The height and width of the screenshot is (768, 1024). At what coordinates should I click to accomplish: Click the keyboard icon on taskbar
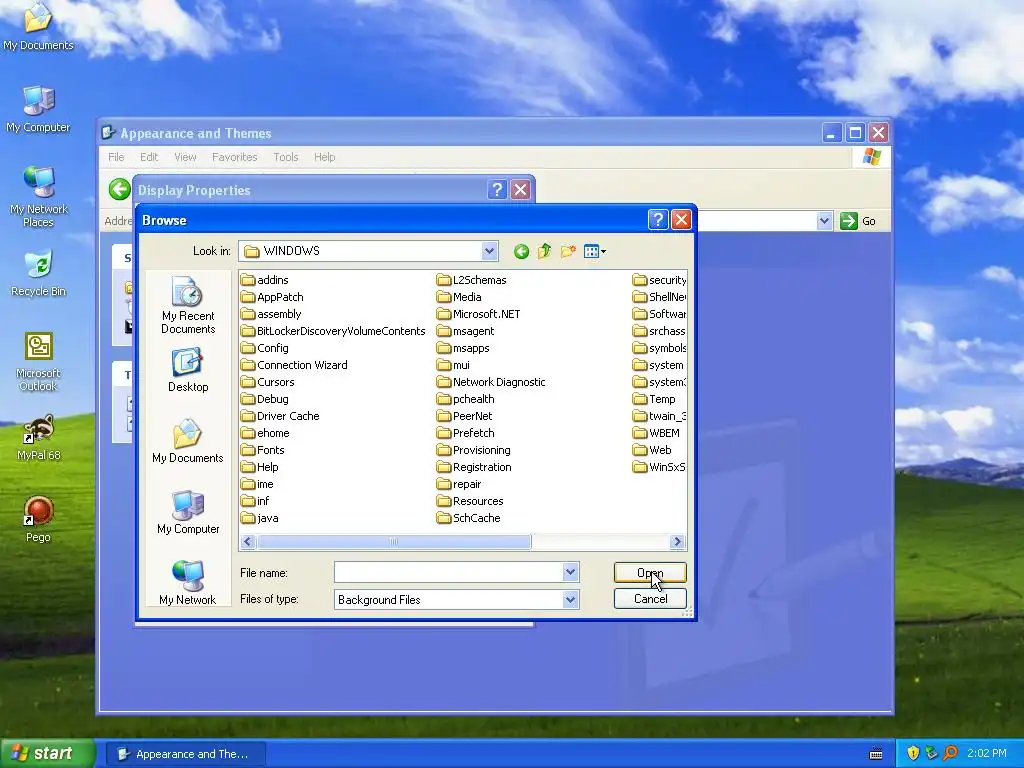[876, 754]
